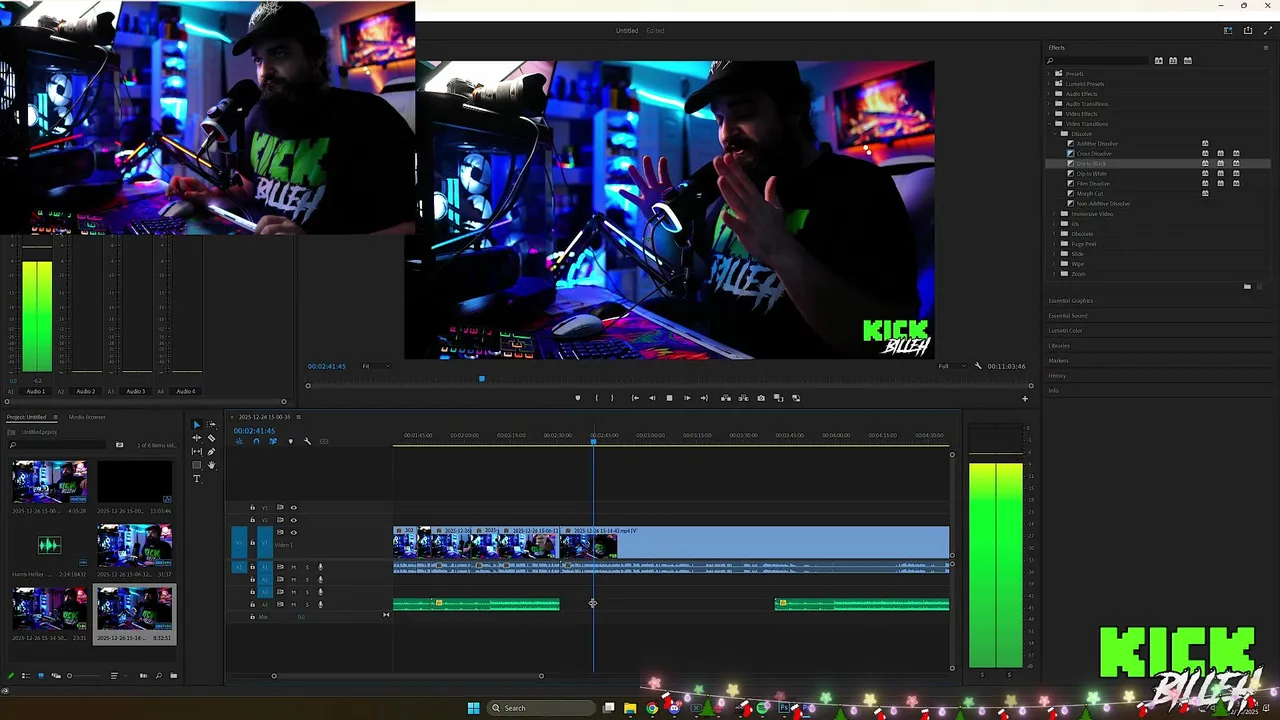This screenshot has height=720, width=1280.
Task: Click Mark In bracket in Program monitor
Action: coord(597,398)
